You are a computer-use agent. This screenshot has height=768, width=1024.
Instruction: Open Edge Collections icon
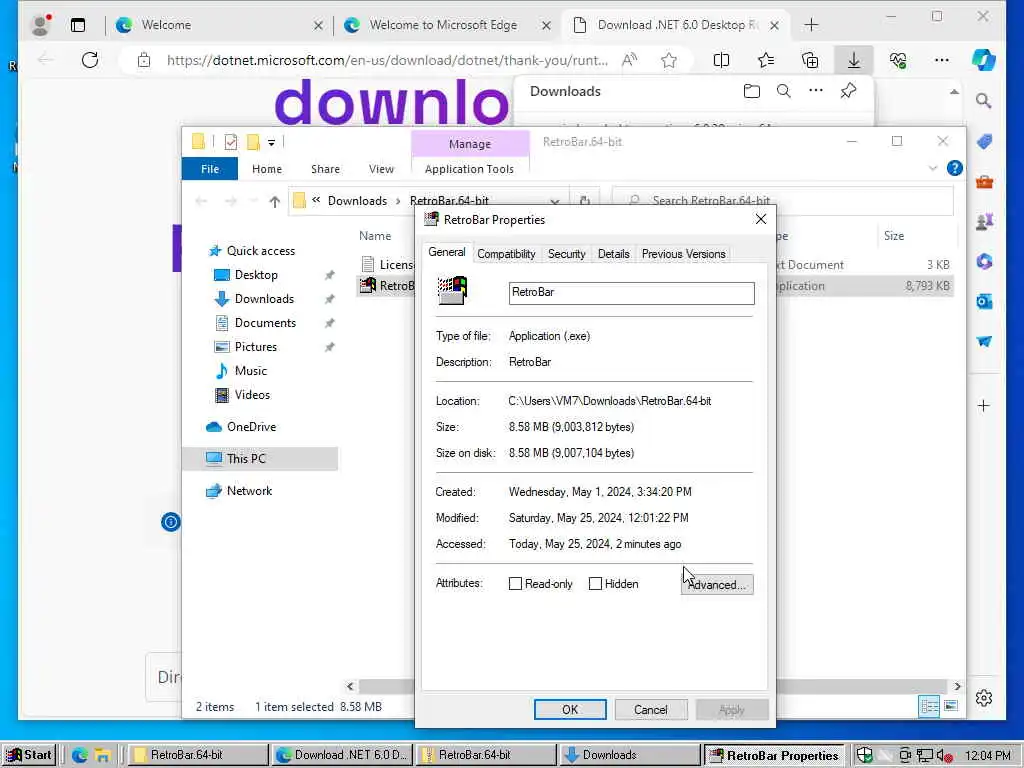pyautogui.click(x=810, y=61)
